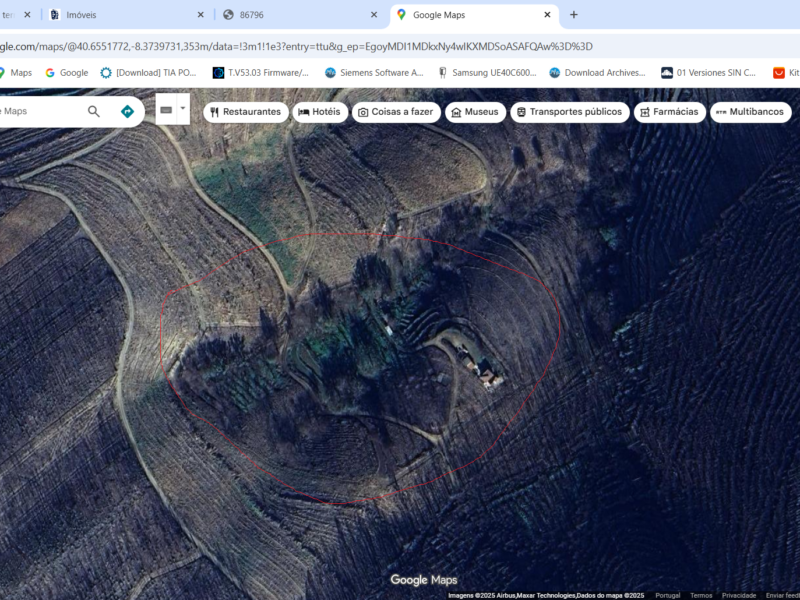The image size is (800, 600).
Task: Click the Multibancos ATM chip
Action: (x=750, y=112)
